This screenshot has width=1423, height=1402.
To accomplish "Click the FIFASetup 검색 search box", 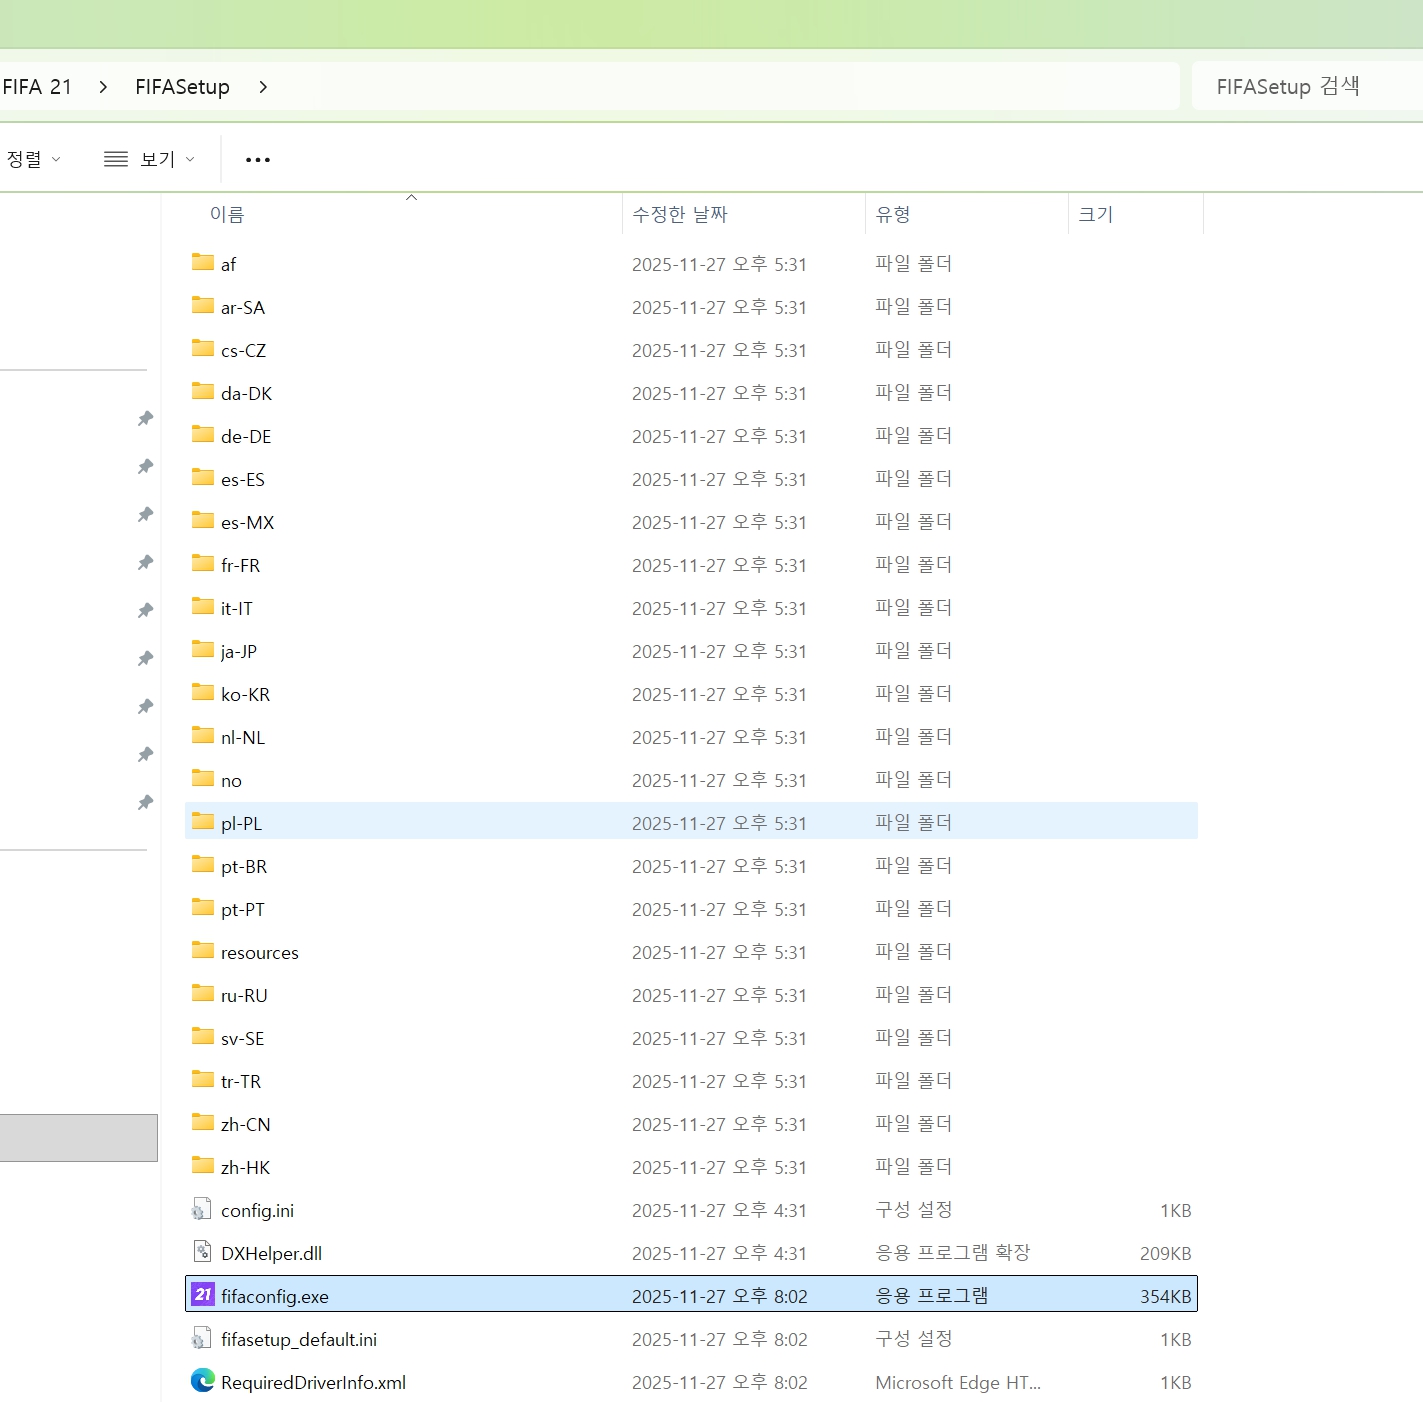I will coord(1306,87).
